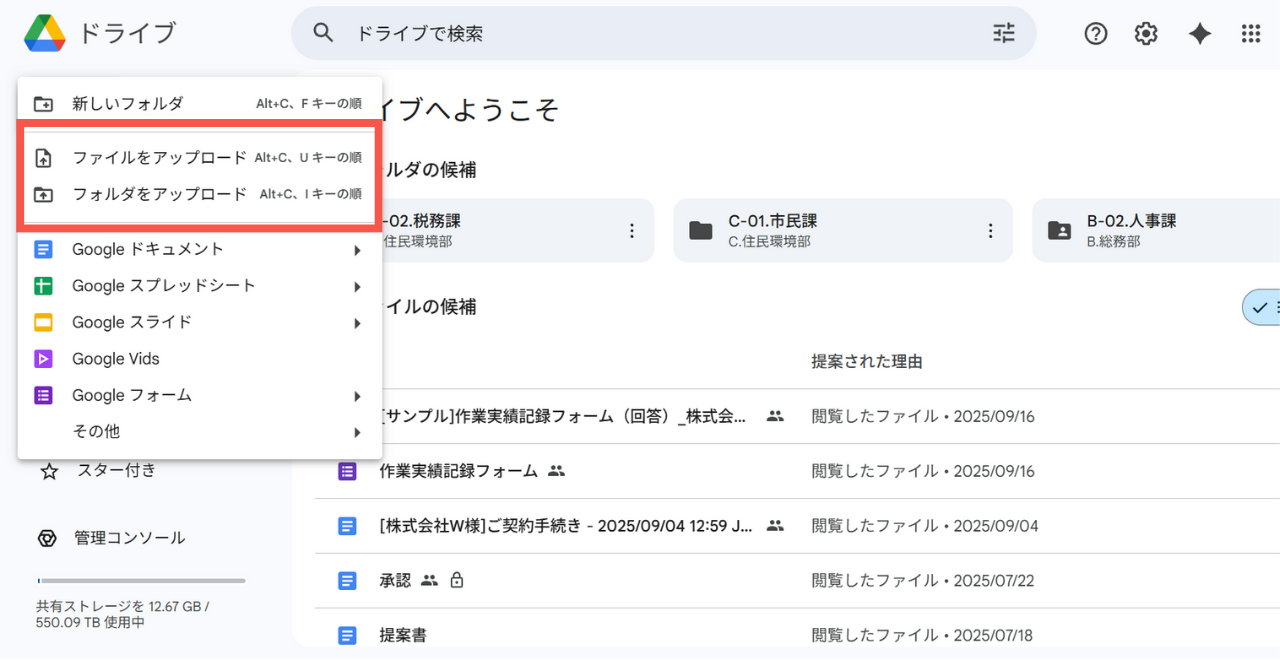
Task: Click the lock icon on the 承認 file
Action: coord(457,580)
